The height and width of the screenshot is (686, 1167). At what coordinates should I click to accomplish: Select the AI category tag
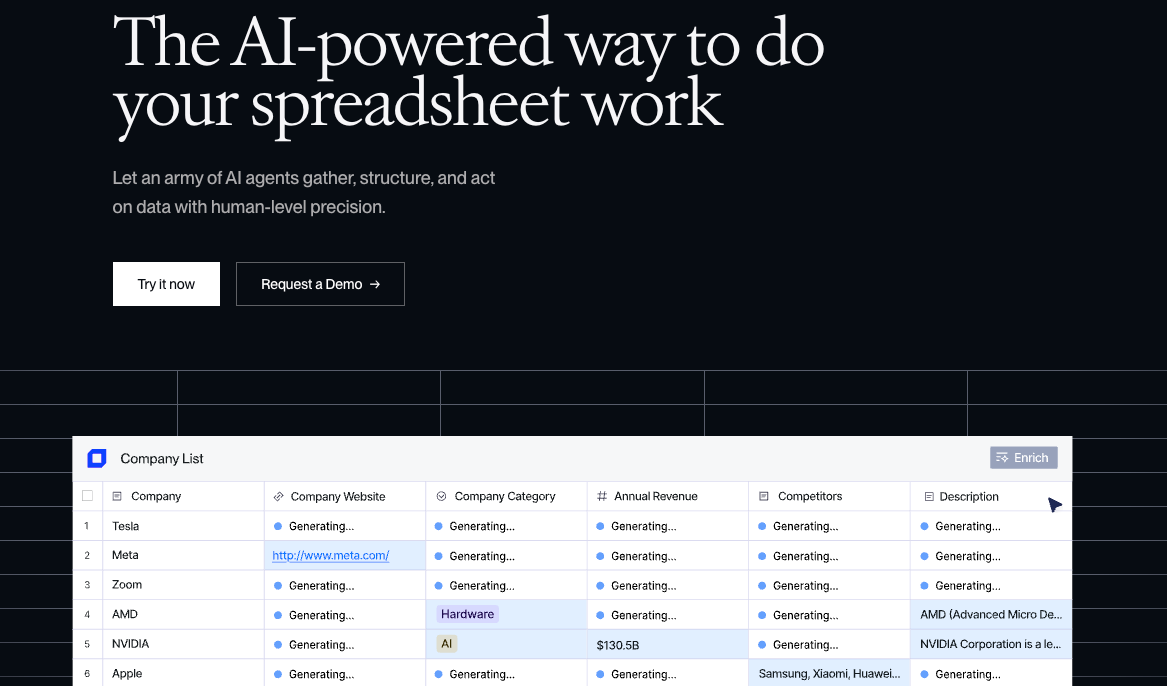pyautogui.click(x=447, y=644)
